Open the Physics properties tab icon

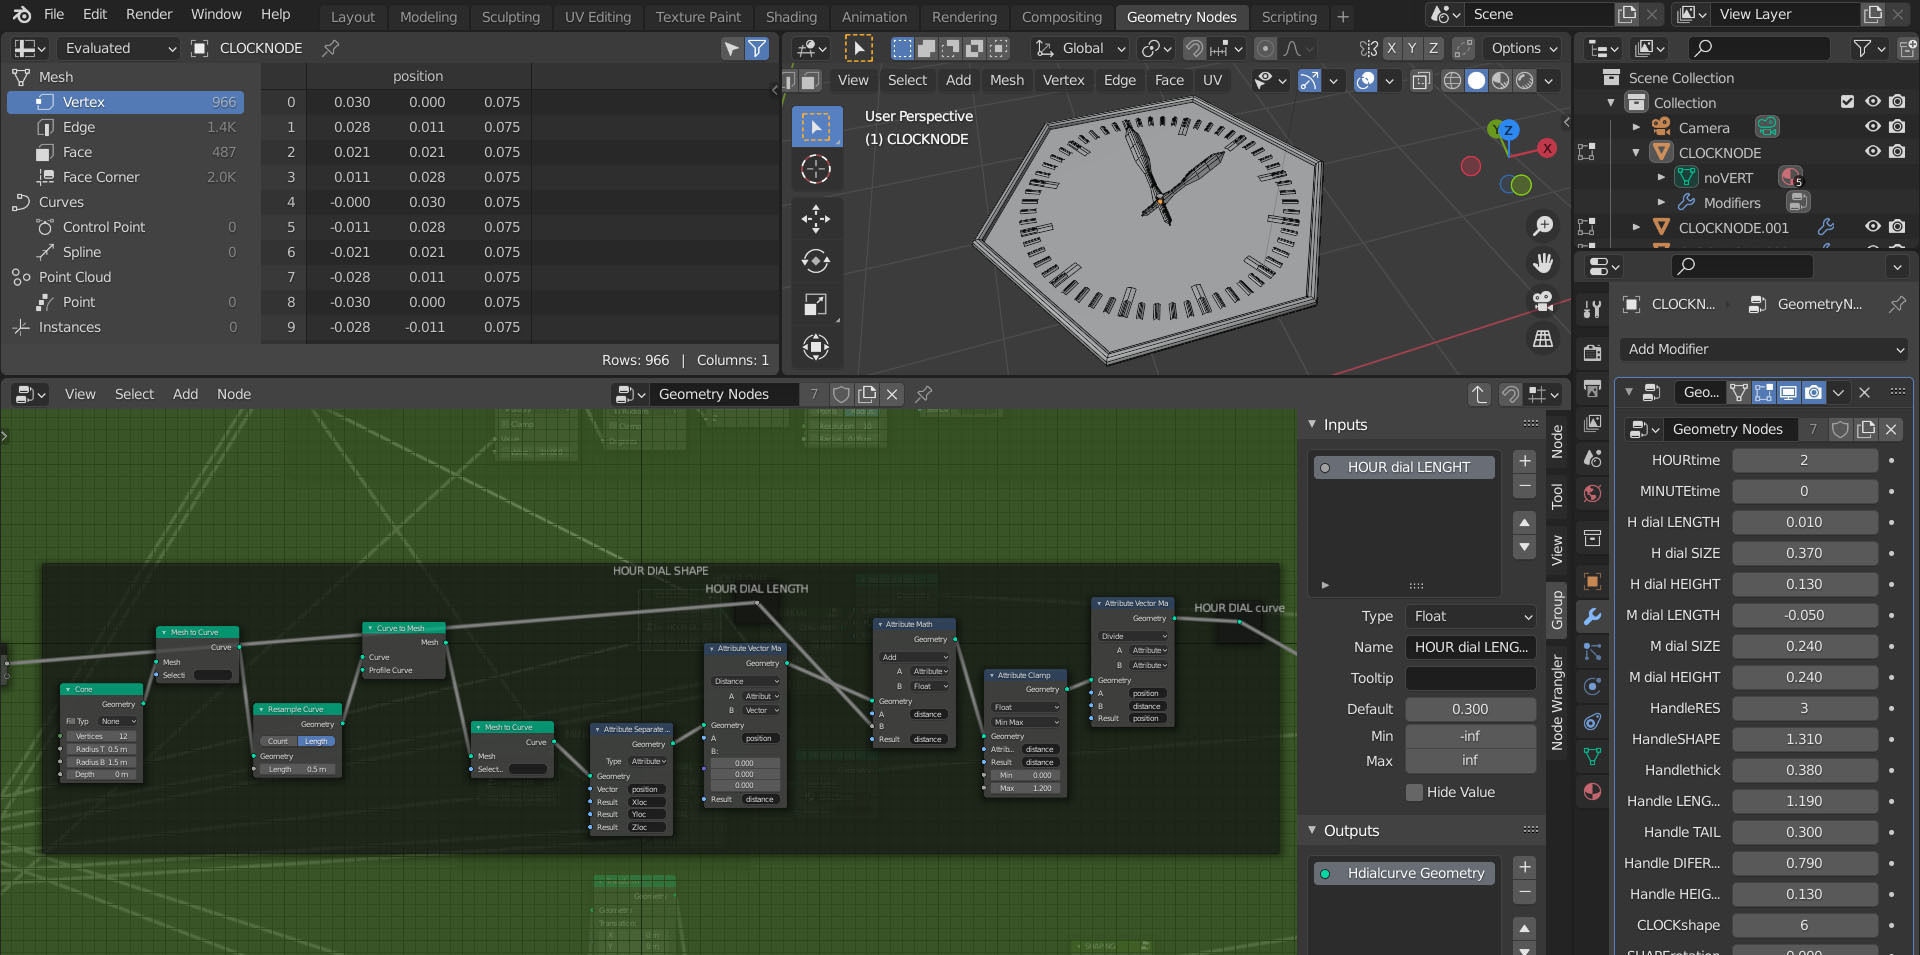1593,687
